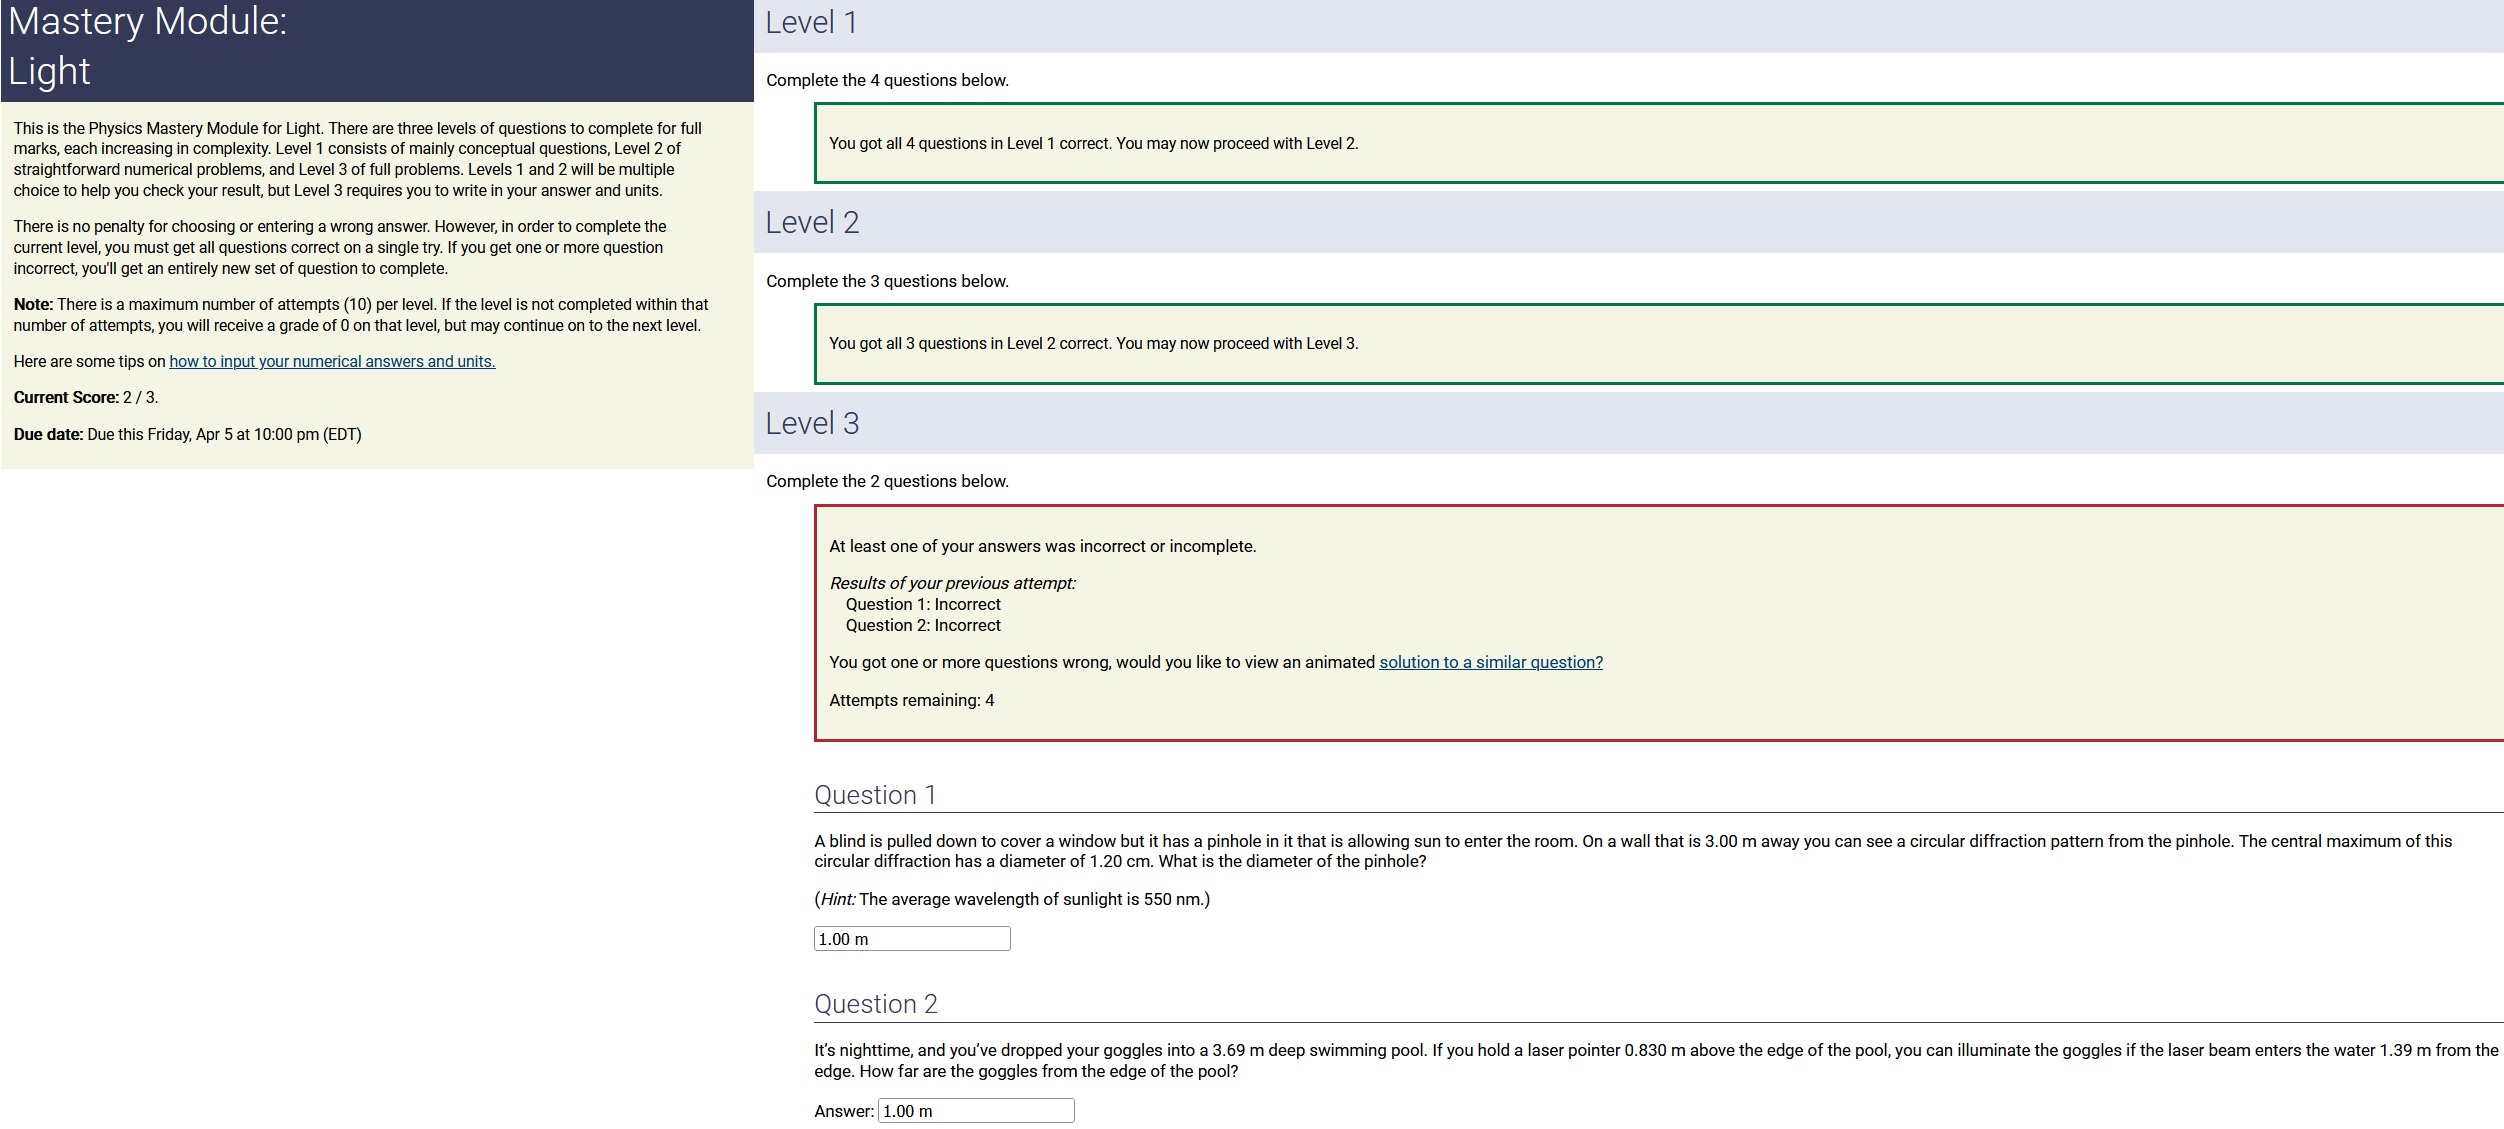Click the Level 2 section header
2504x1129 pixels.
812,222
